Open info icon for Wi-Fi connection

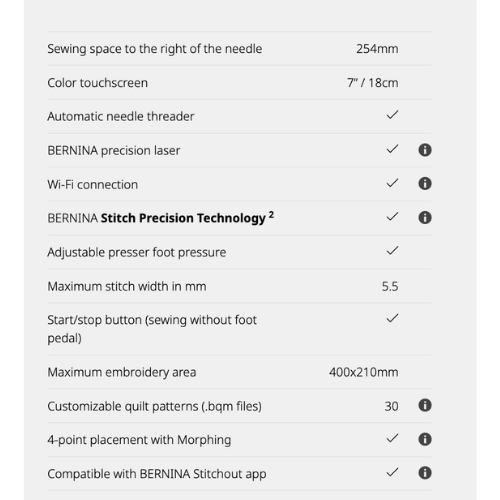tap(425, 184)
